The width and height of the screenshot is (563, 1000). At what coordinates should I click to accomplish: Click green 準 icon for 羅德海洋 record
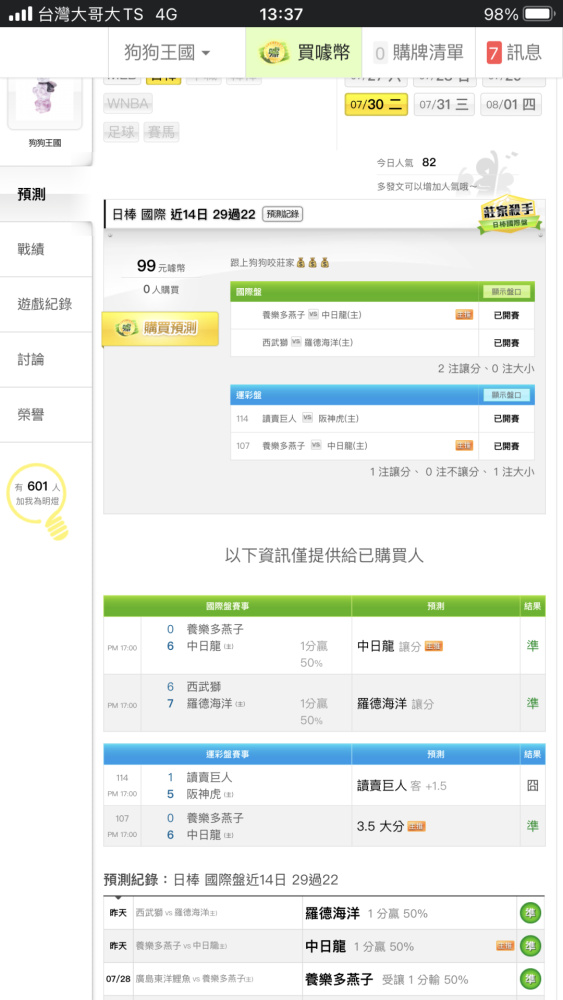[x=530, y=913]
